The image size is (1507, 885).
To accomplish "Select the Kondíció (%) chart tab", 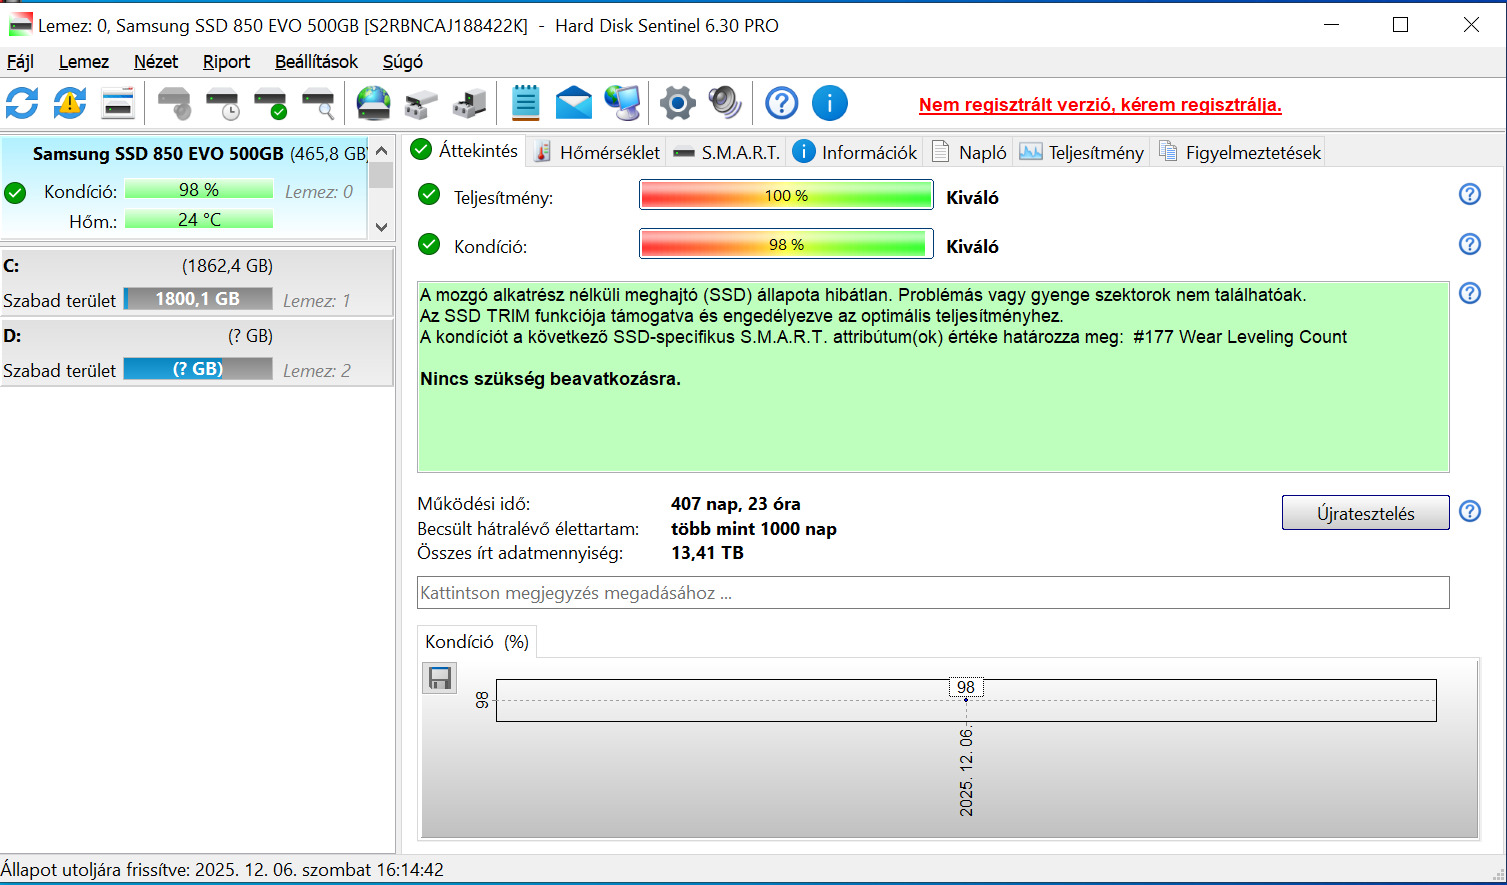I will [x=477, y=642].
